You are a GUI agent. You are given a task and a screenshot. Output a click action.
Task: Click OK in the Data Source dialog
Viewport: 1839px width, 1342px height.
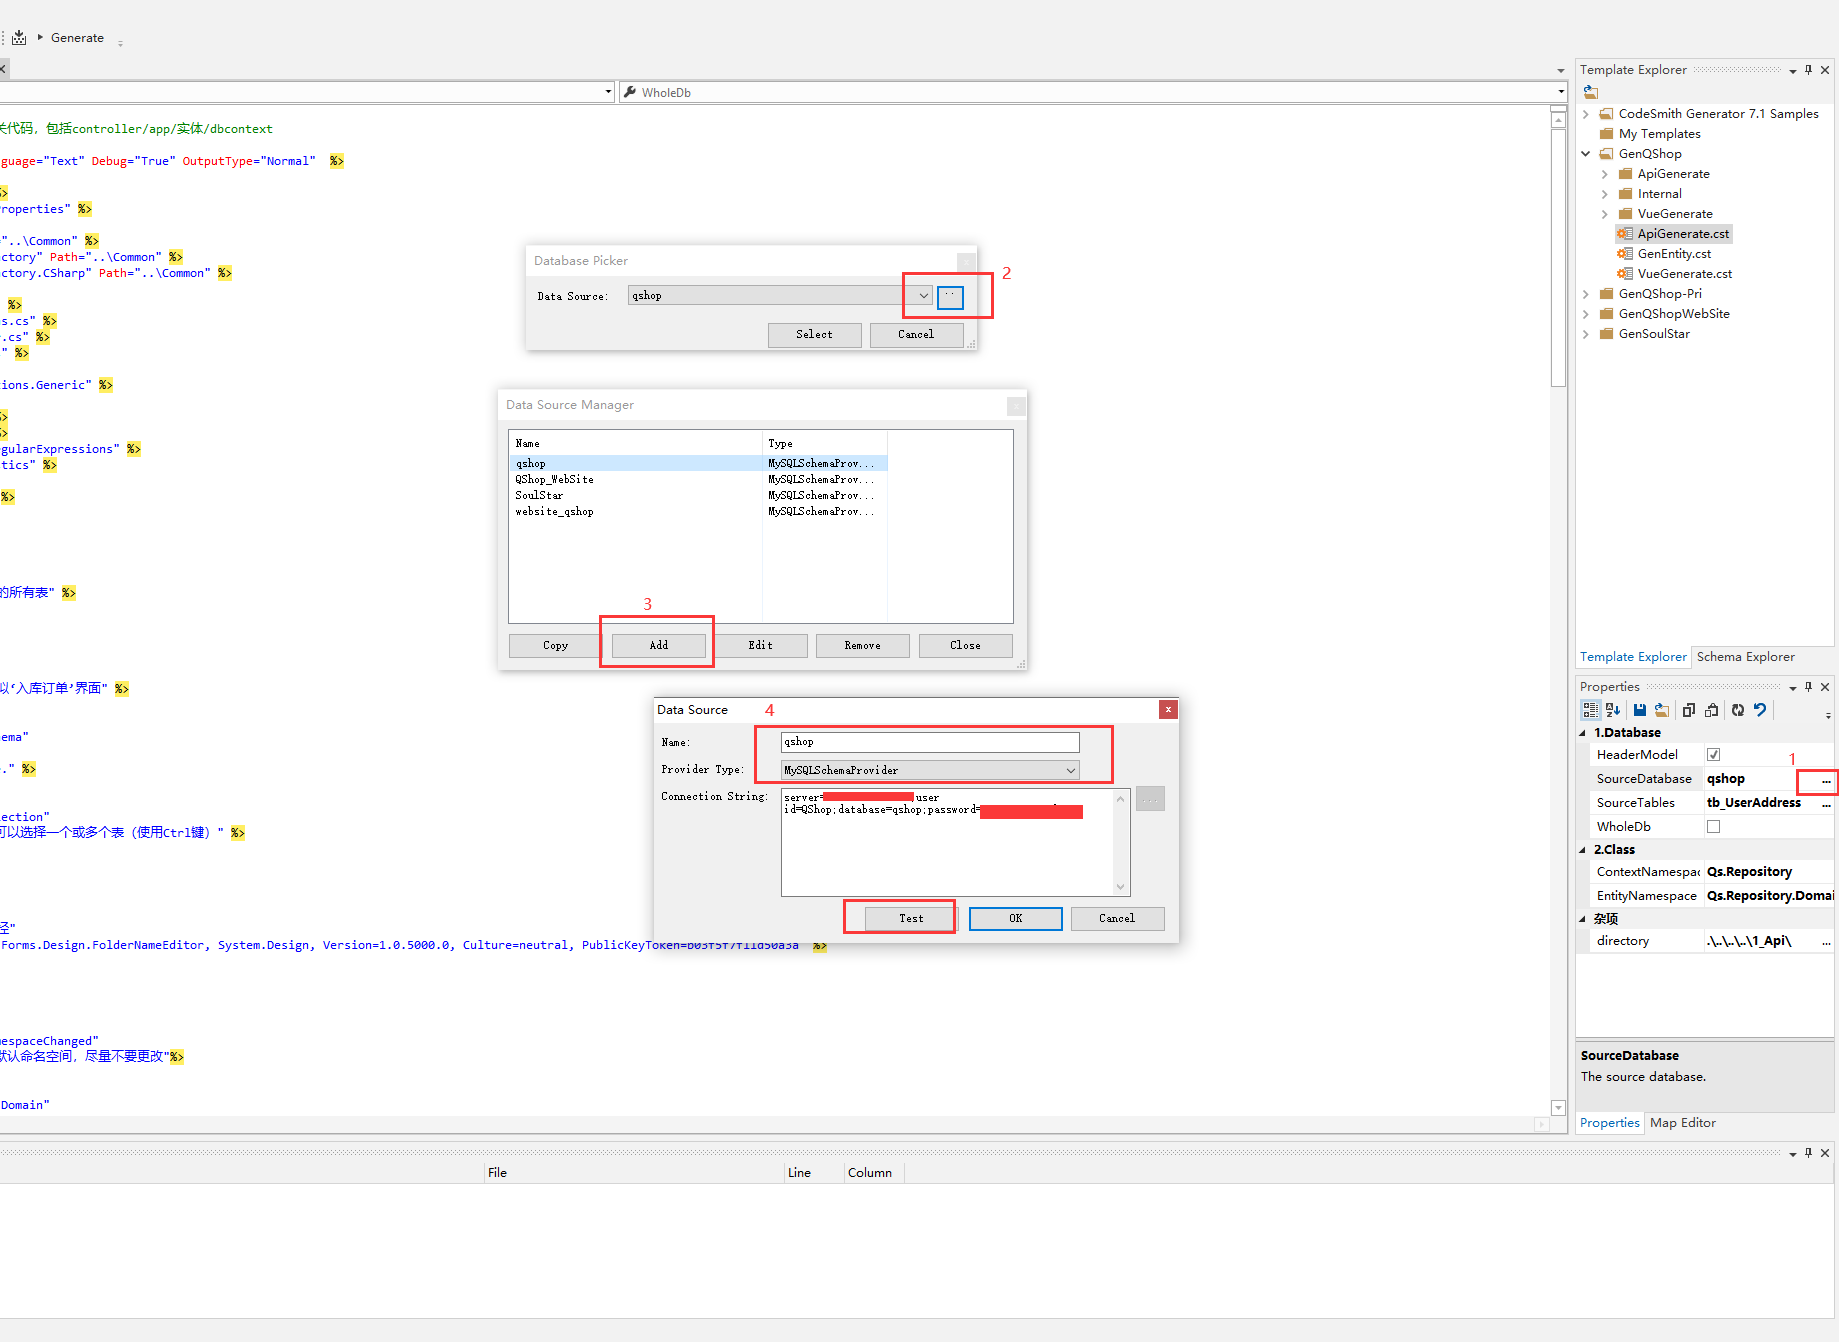coord(1016,919)
